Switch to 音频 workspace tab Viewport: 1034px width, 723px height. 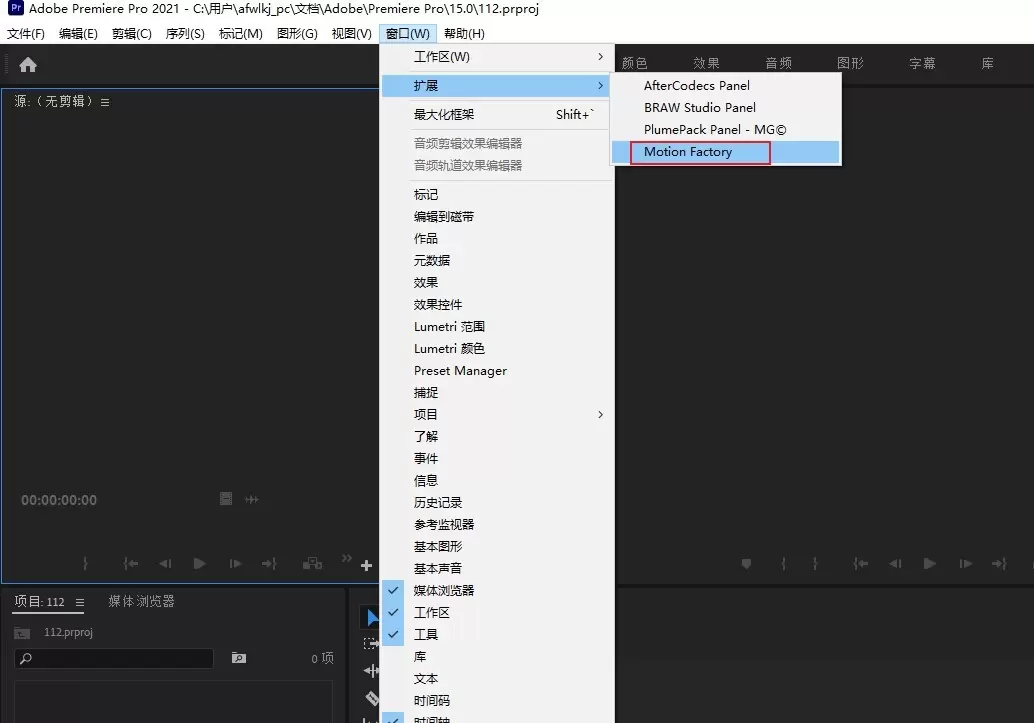pyautogui.click(x=778, y=63)
